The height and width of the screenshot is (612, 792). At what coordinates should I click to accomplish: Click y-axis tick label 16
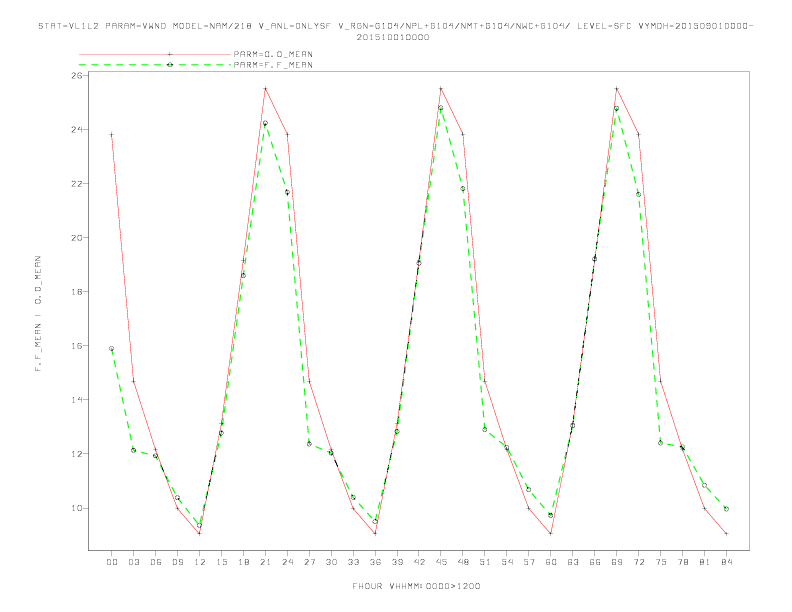tap(77, 346)
